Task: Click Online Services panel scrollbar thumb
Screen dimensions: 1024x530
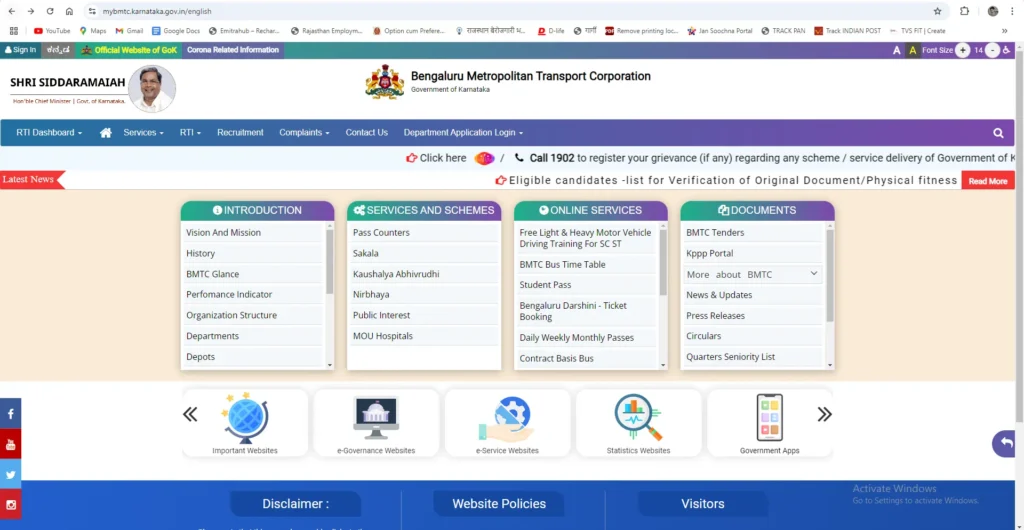Action: [x=663, y=261]
